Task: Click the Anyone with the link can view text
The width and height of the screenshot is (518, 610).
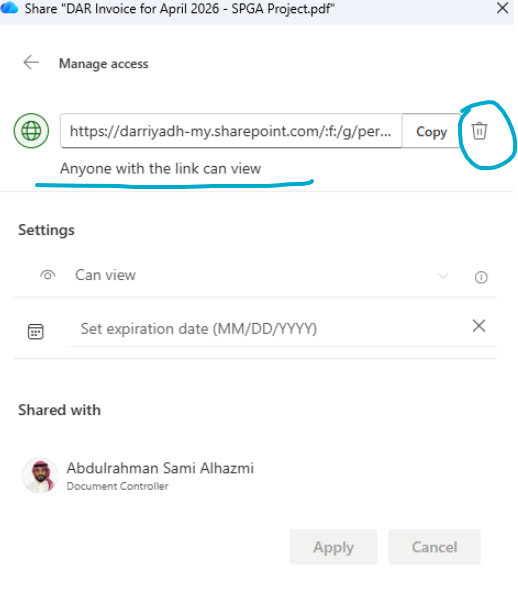Action: tap(160, 168)
